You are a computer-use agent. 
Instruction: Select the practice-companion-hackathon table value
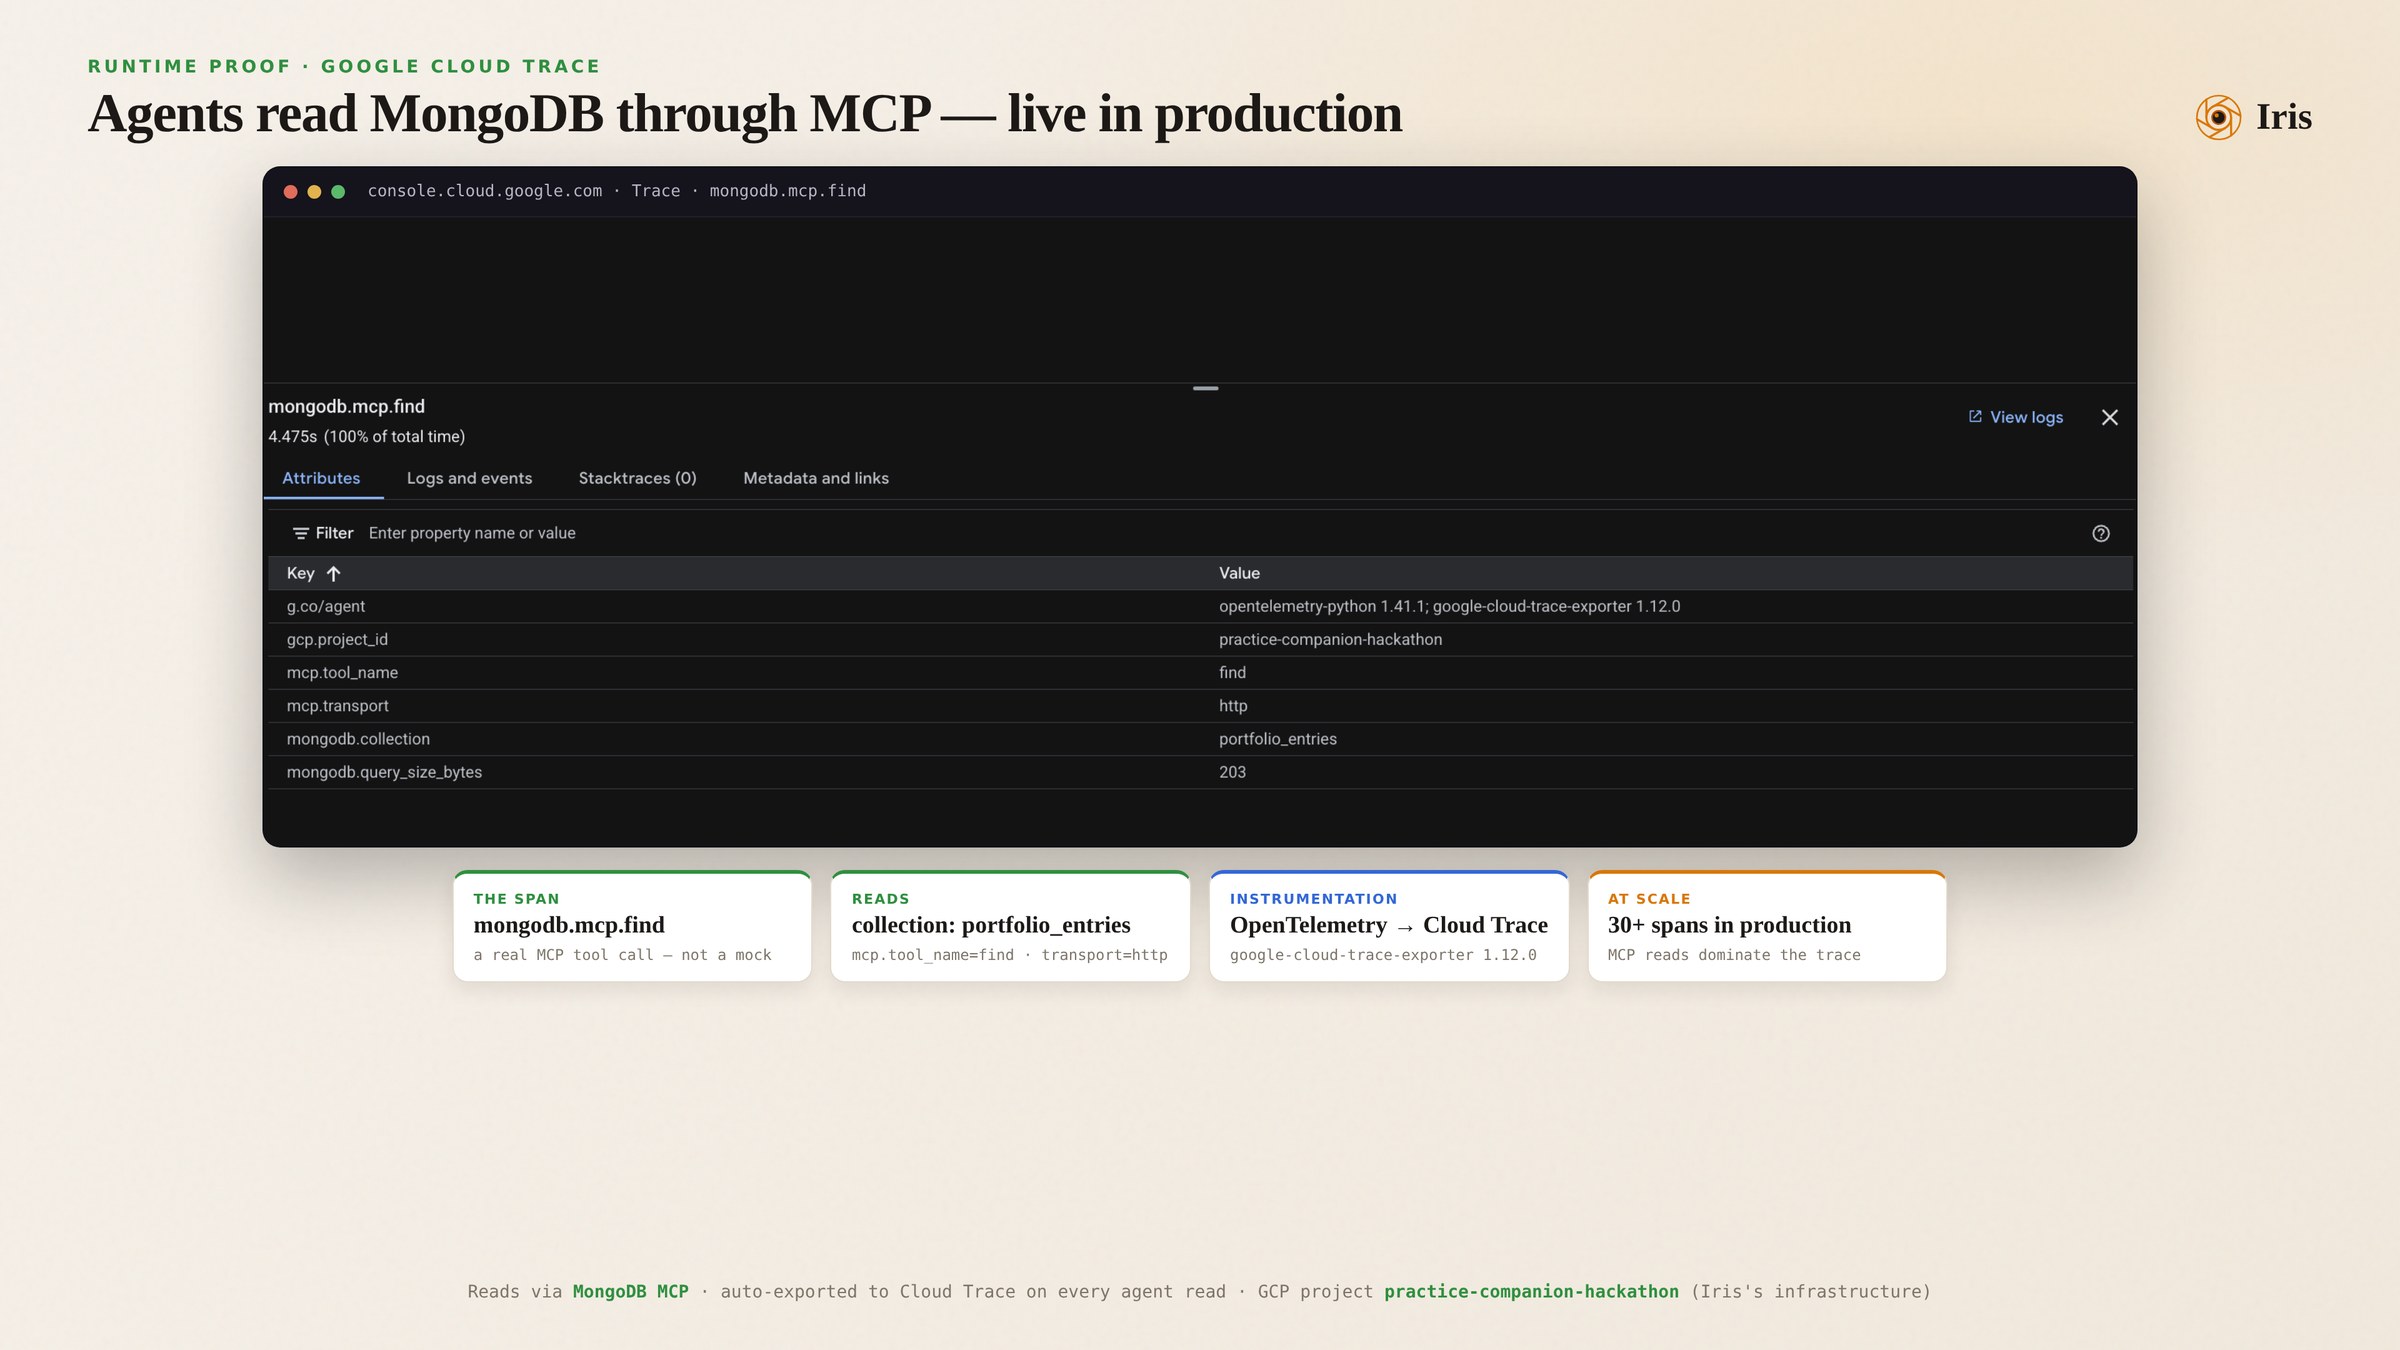(x=1330, y=639)
